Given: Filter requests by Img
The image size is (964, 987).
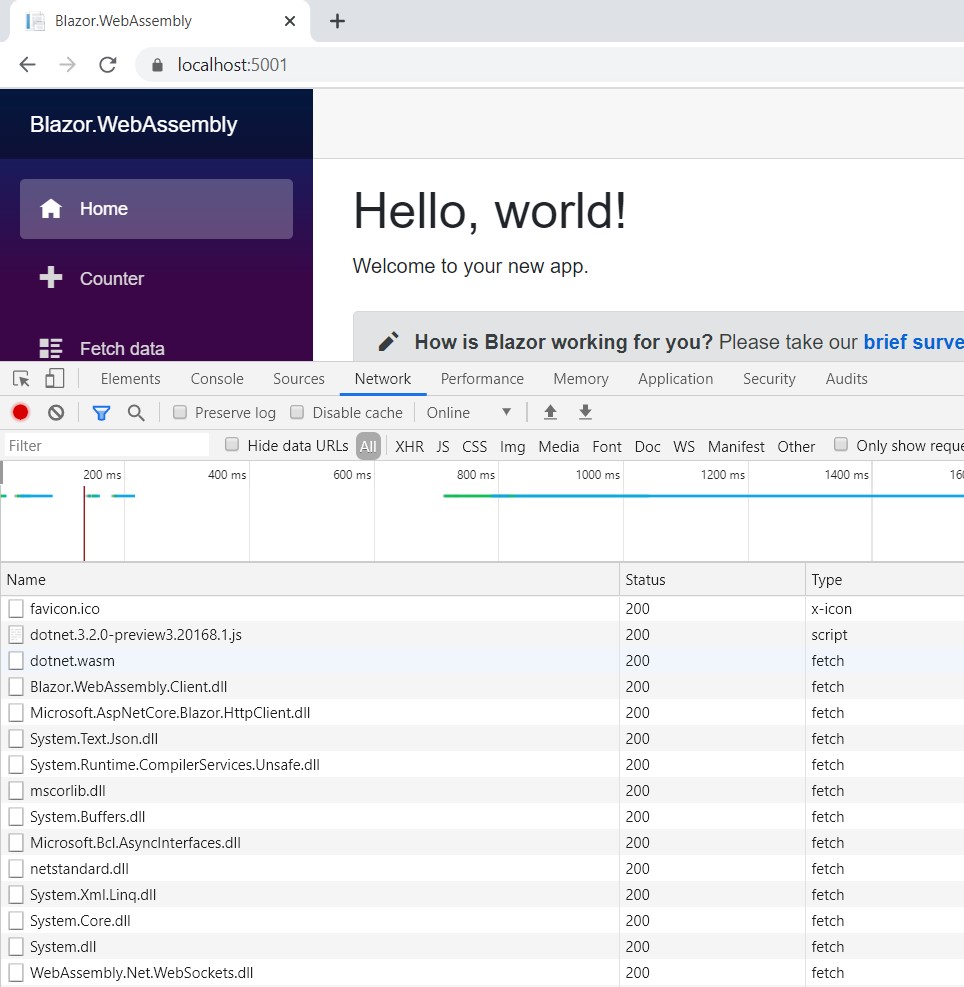Looking at the screenshot, I should [513, 446].
